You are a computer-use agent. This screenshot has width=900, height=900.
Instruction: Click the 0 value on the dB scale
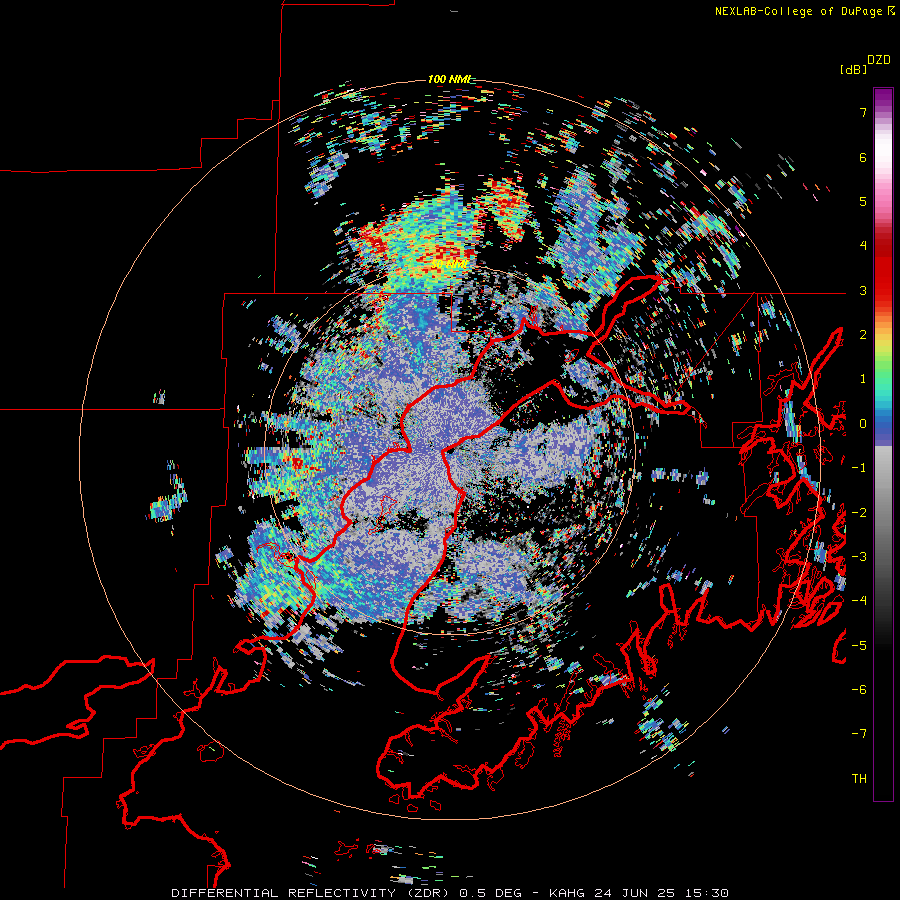[x=863, y=424]
